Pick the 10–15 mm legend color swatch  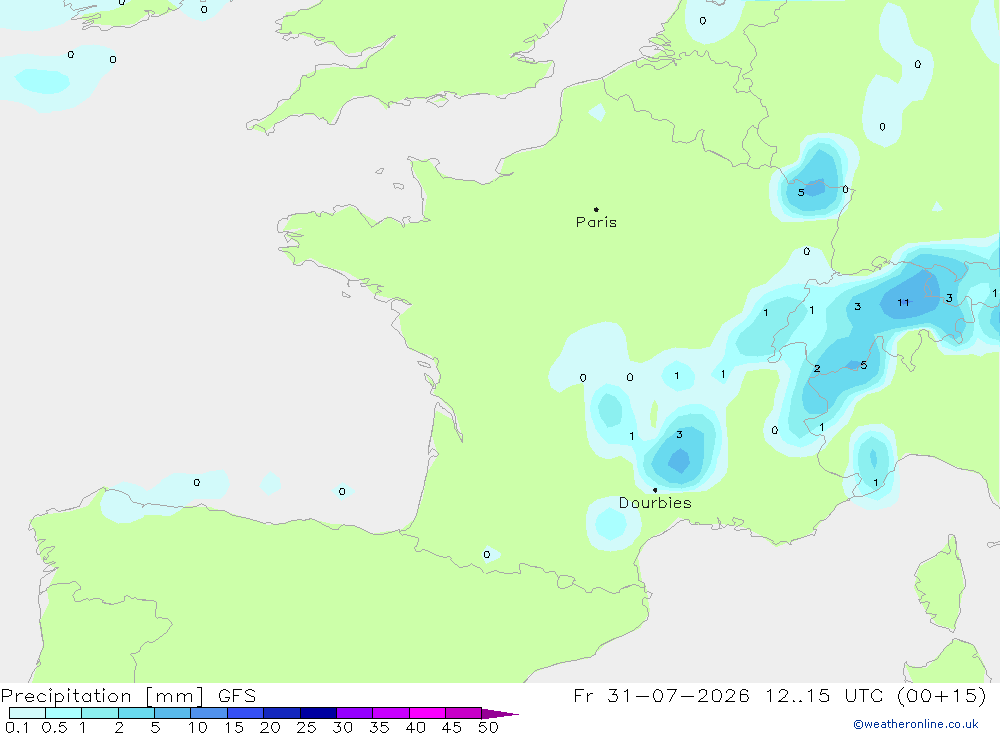[209, 713]
